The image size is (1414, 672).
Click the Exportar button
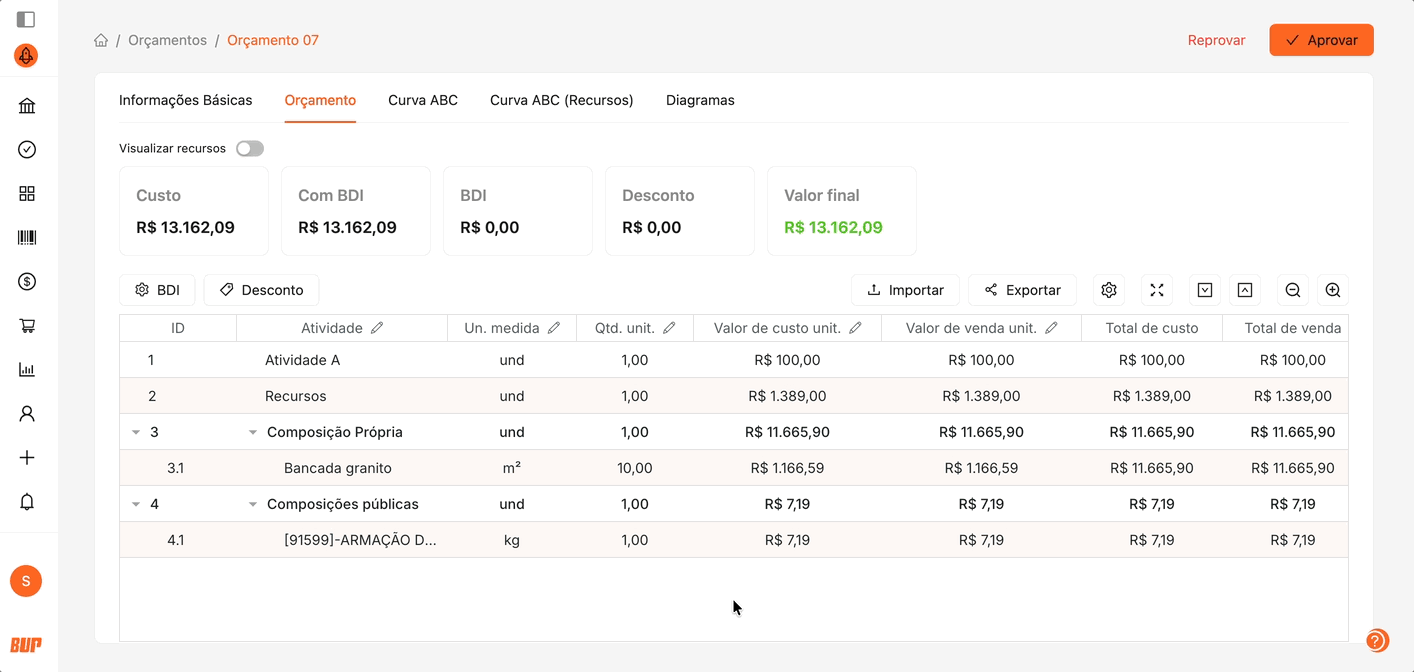[1022, 290]
